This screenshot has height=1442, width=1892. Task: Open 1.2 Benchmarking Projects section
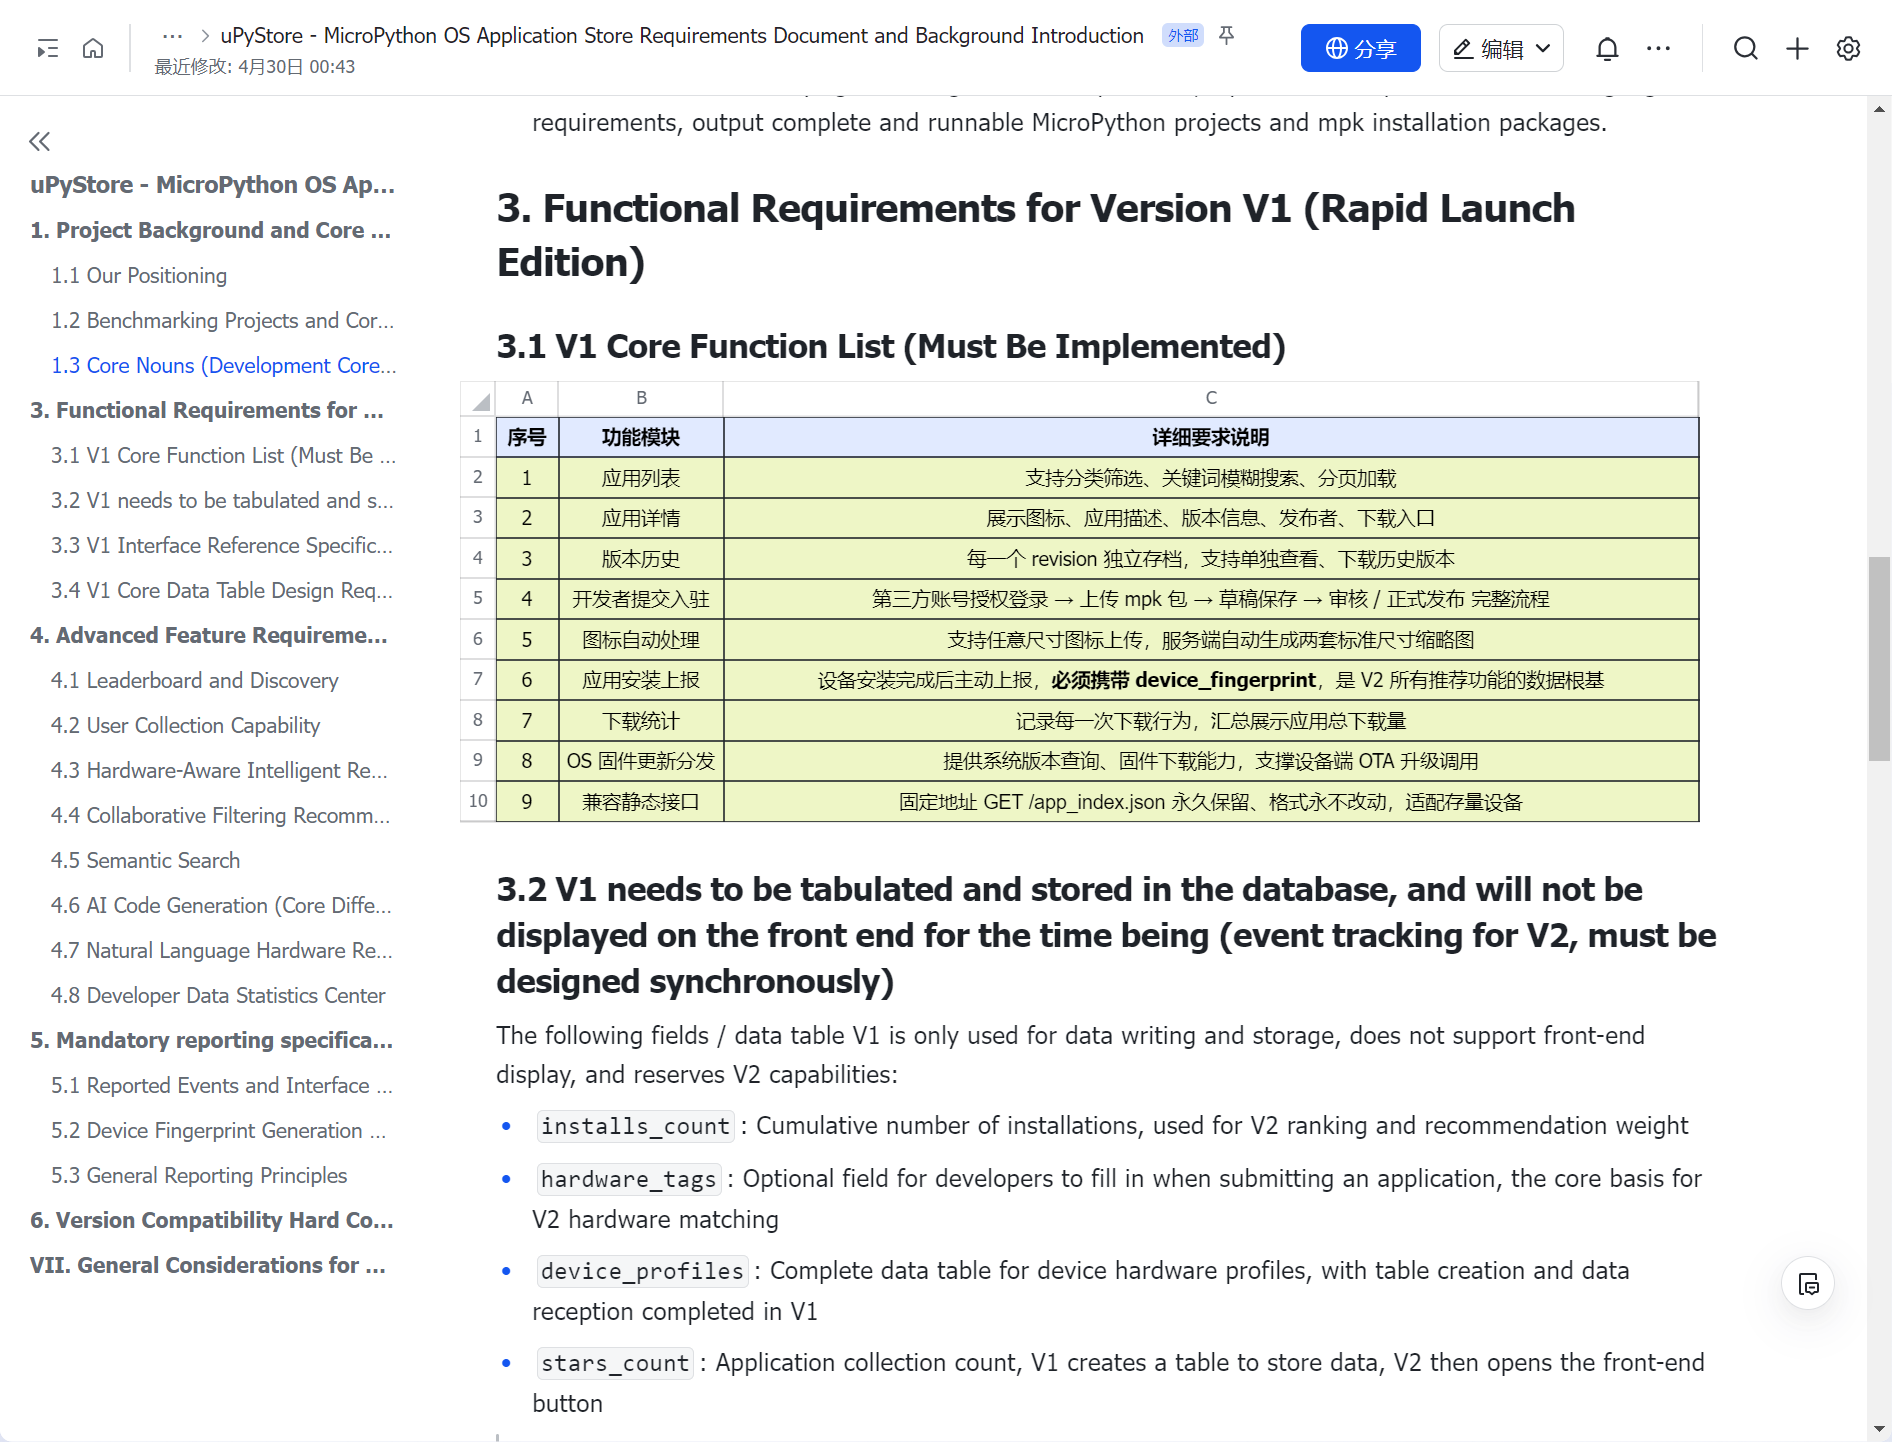tap(222, 320)
